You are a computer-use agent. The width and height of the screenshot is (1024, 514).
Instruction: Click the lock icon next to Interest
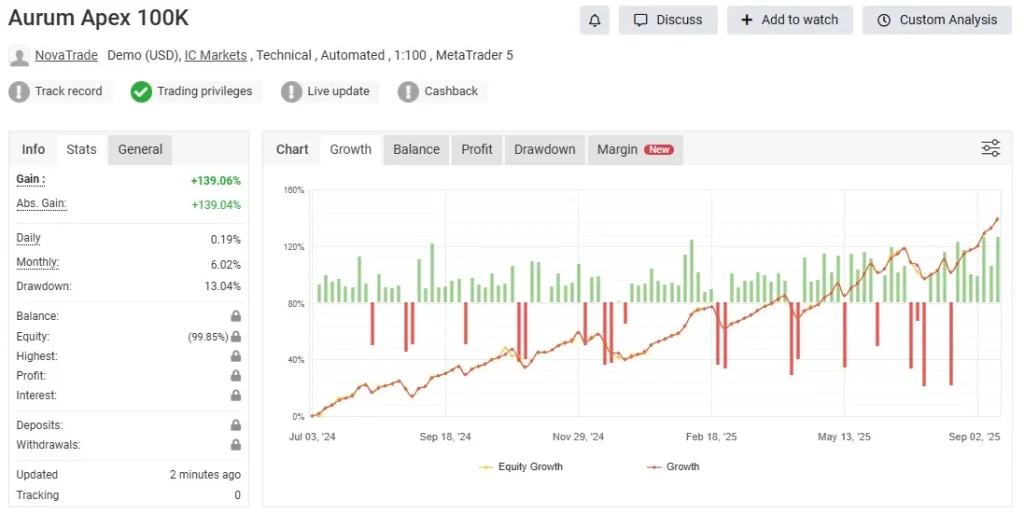coord(236,395)
